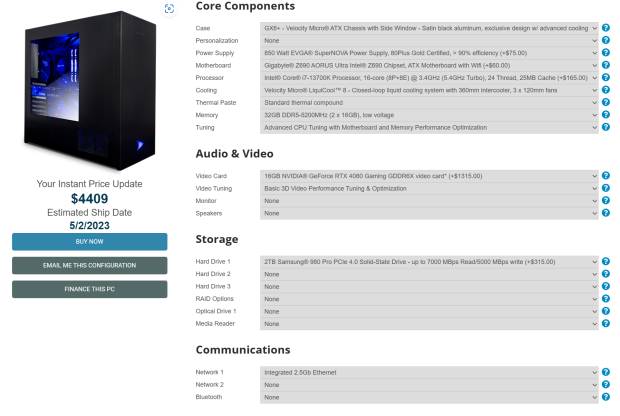620x416 pixels.
Task: Show help for Video Tuning
Action: point(605,188)
